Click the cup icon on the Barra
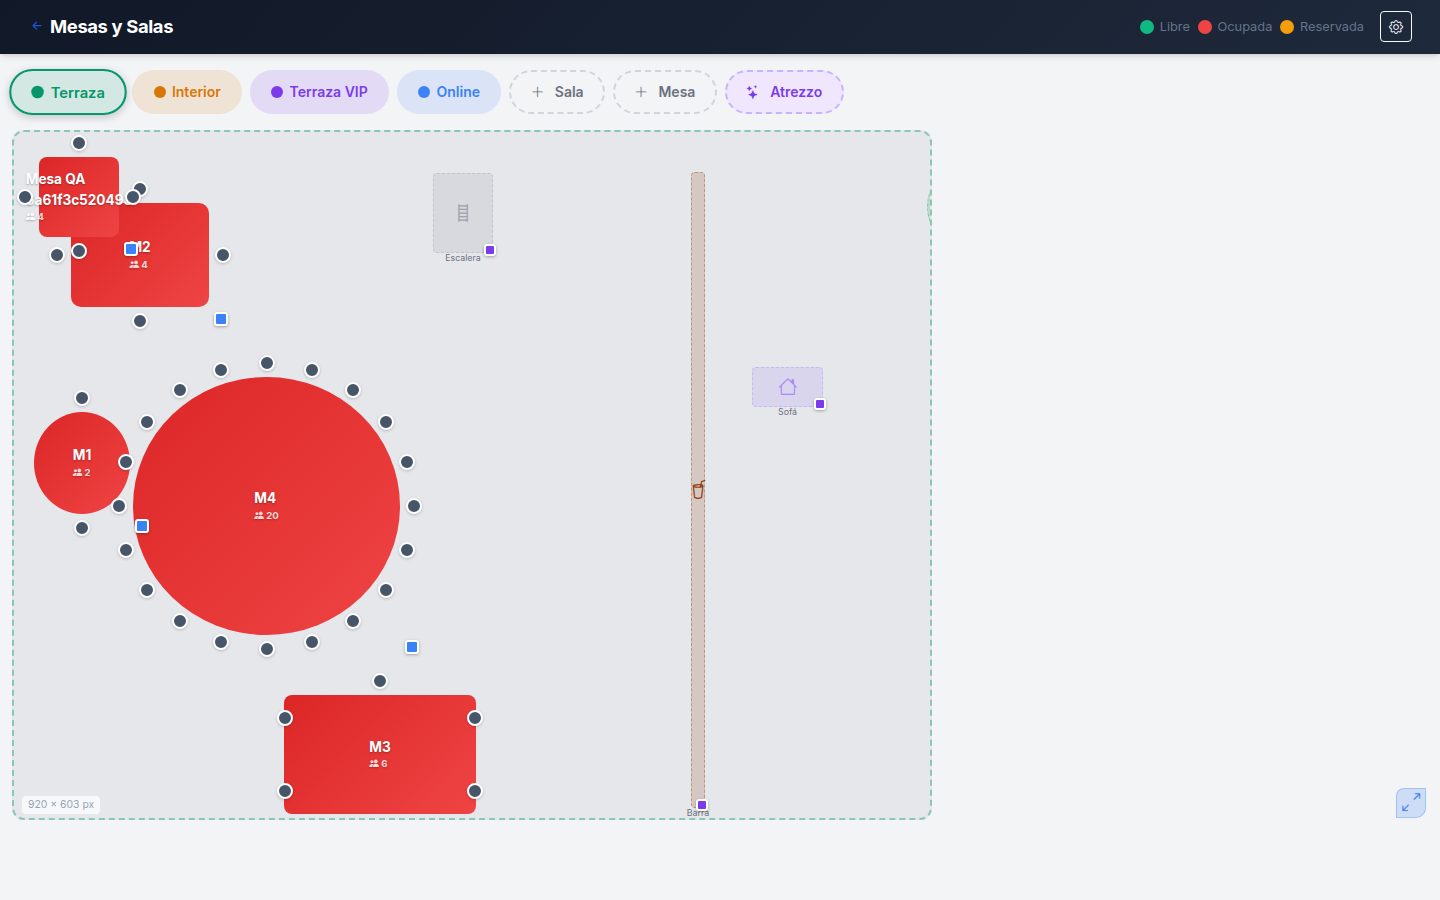Viewport: 1440px width, 900px height. click(x=698, y=489)
